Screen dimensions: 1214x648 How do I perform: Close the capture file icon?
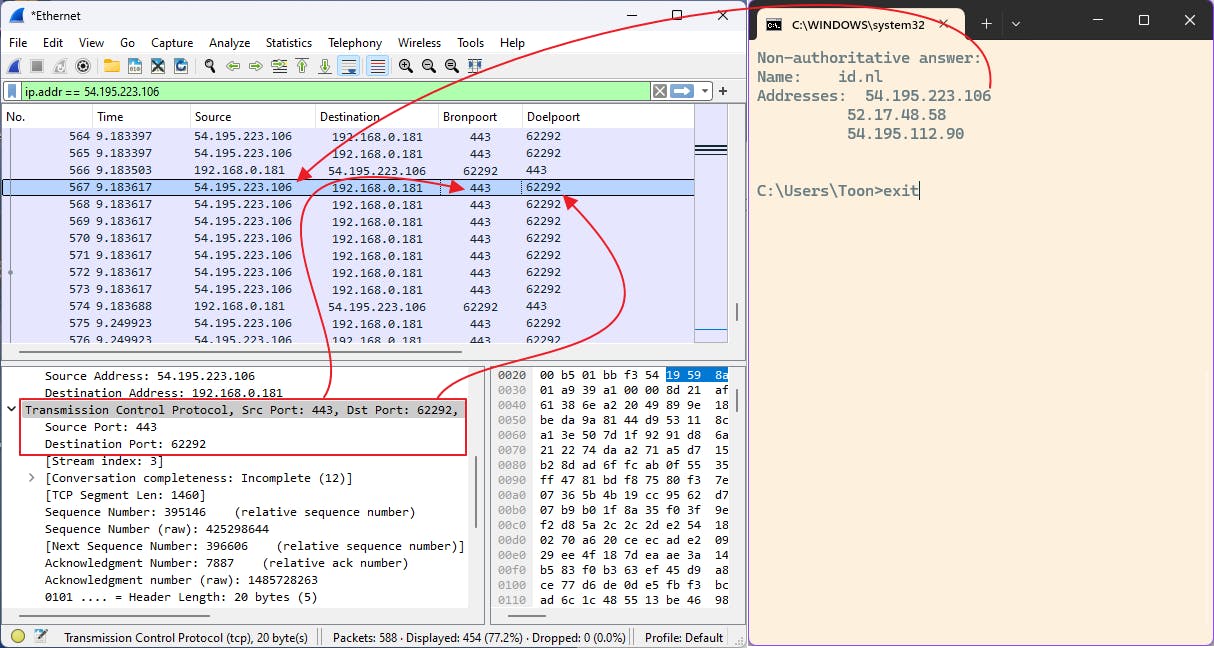click(158, 66)
